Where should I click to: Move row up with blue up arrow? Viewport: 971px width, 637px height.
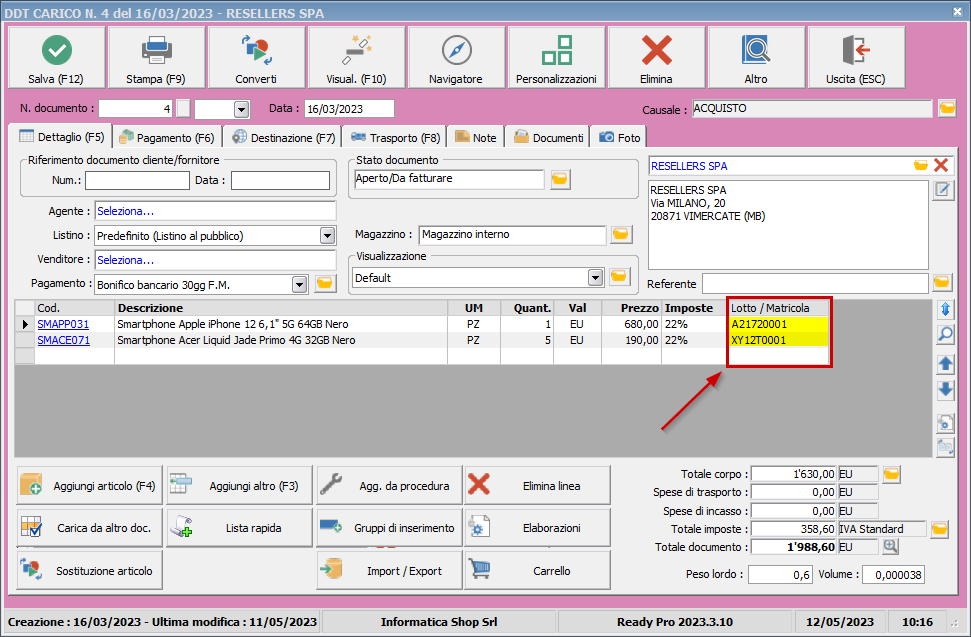click(946, 364)
